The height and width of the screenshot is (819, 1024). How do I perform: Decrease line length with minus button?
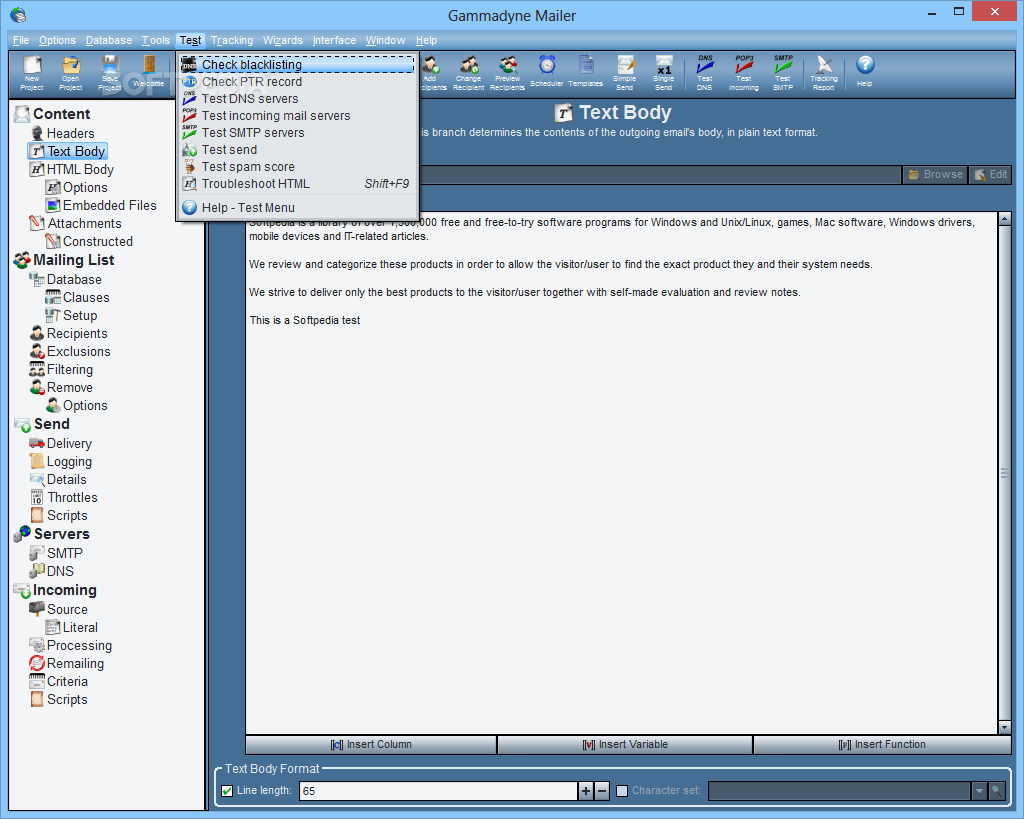pos(602,791)
